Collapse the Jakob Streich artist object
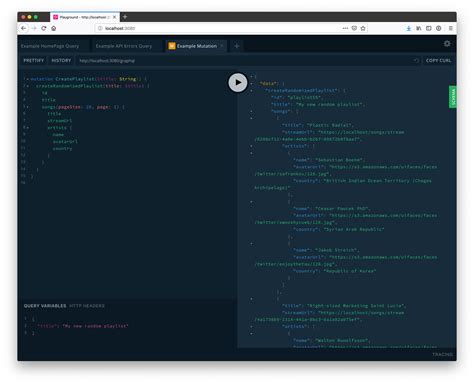 (252, 243)
